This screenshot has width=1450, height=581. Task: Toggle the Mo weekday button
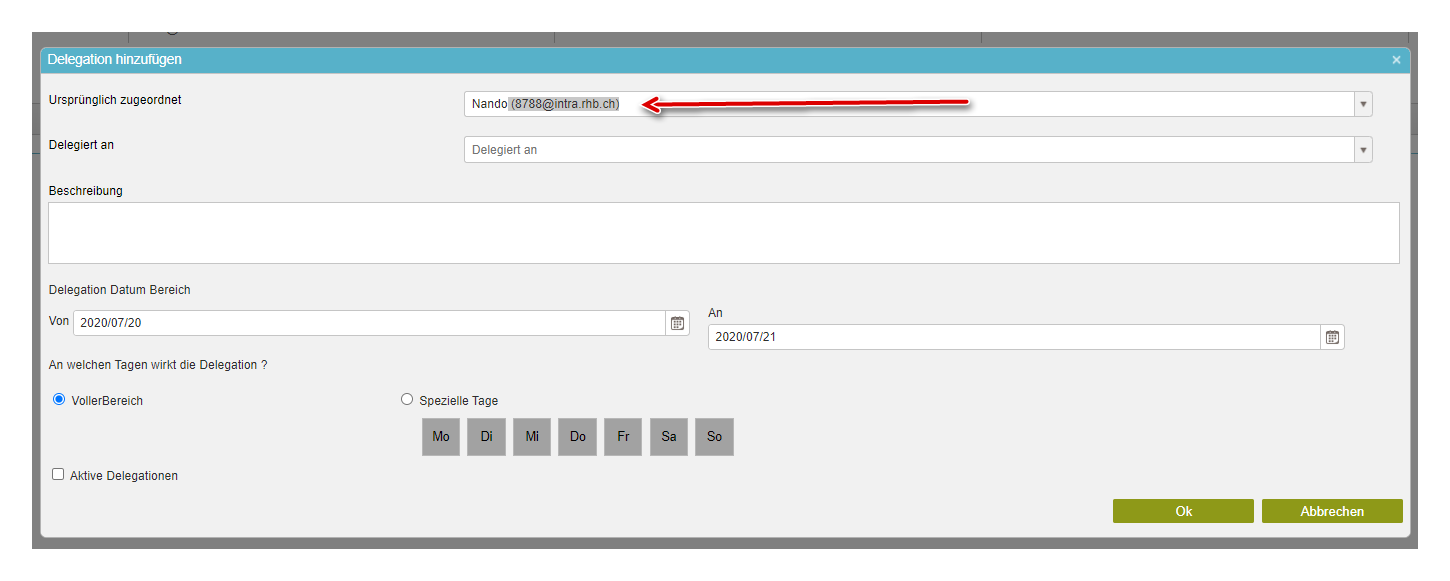click(441, 437)
